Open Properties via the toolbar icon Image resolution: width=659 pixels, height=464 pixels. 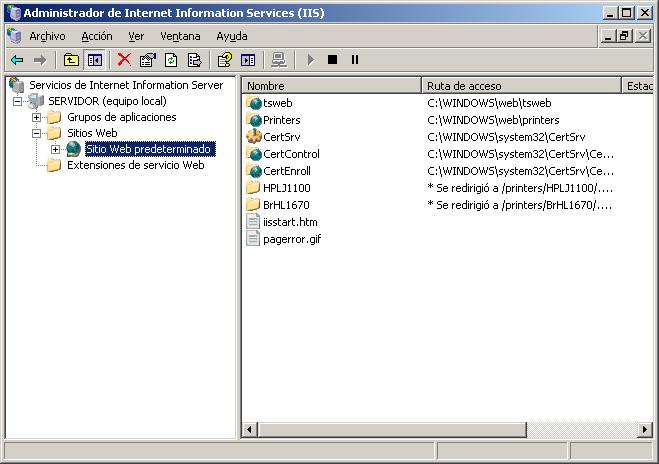tap(148, 60)
